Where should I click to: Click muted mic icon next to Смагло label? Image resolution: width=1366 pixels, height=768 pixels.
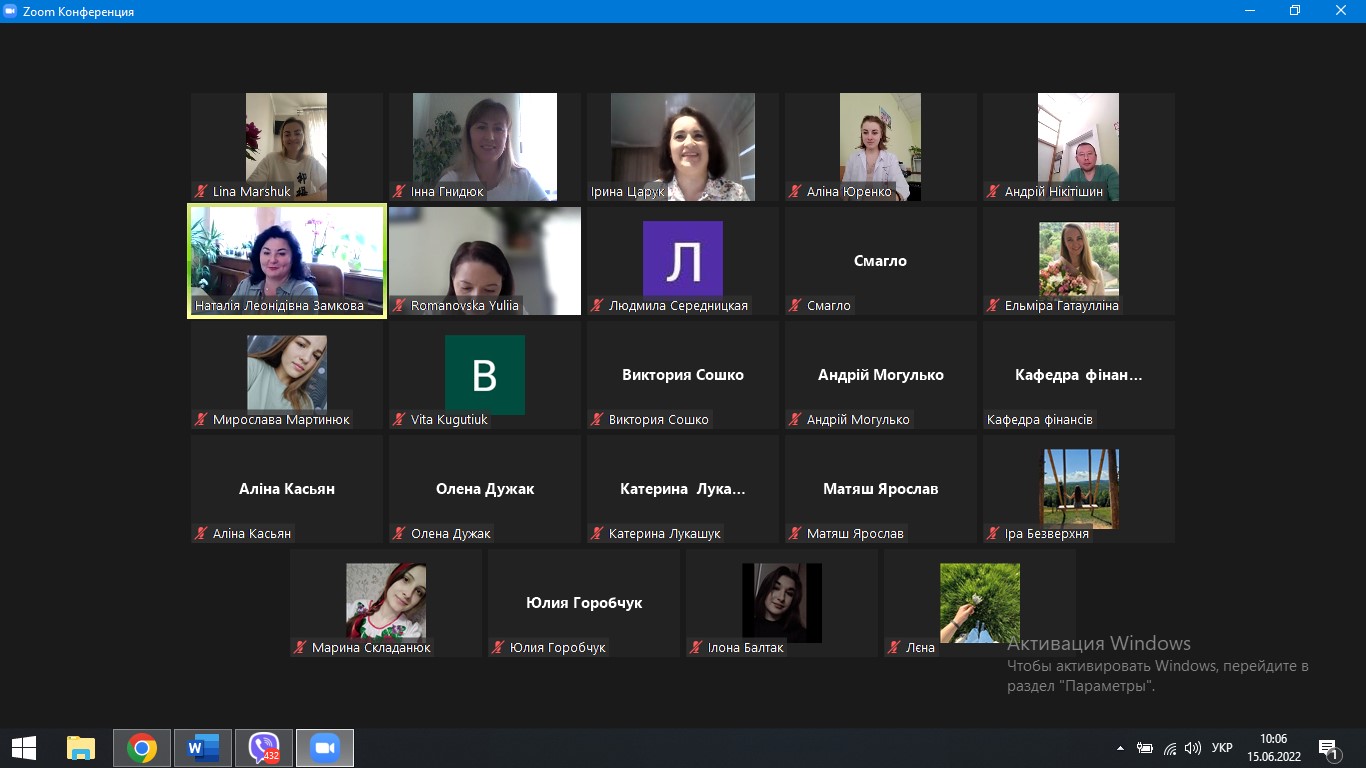click(795, 305)
